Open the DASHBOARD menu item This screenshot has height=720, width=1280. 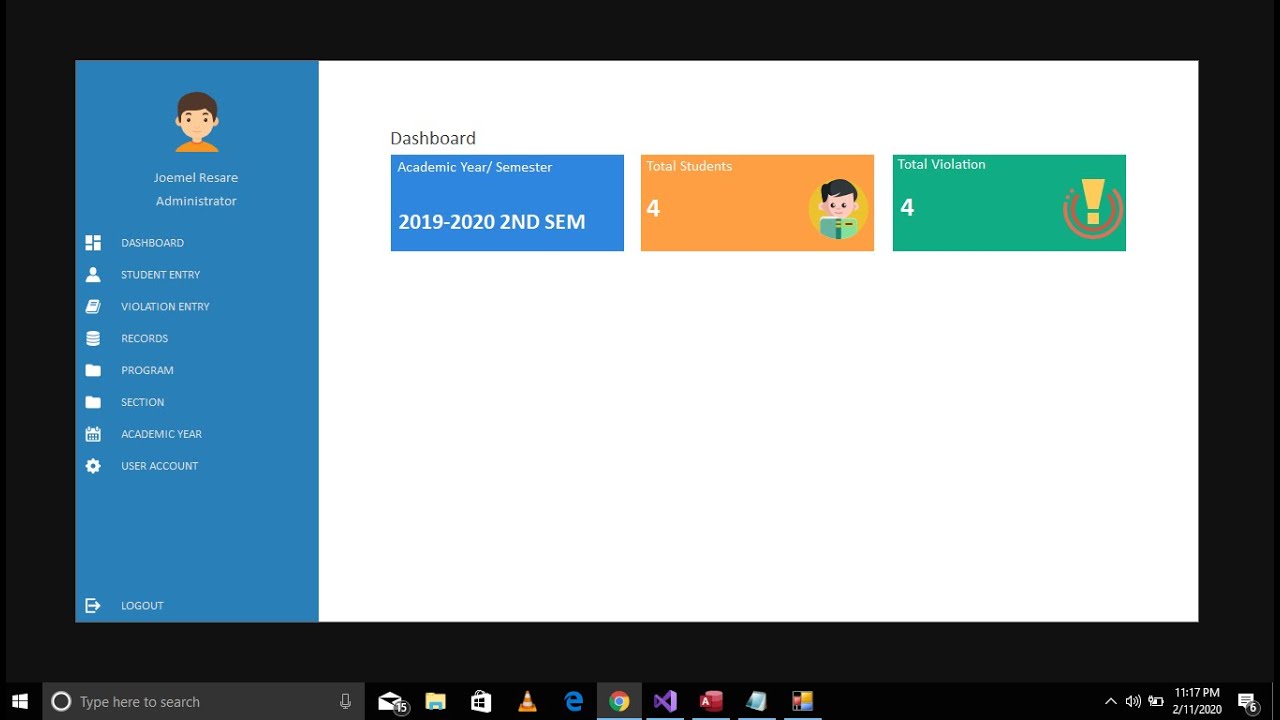pyautogui.click(x=152, y=243)
